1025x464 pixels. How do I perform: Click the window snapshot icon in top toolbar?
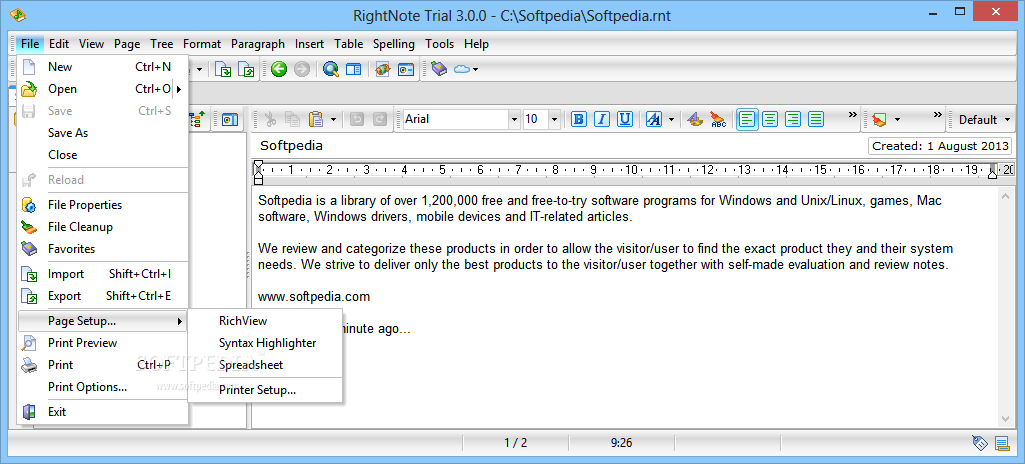pyautogui.click(x=406, y=69)
